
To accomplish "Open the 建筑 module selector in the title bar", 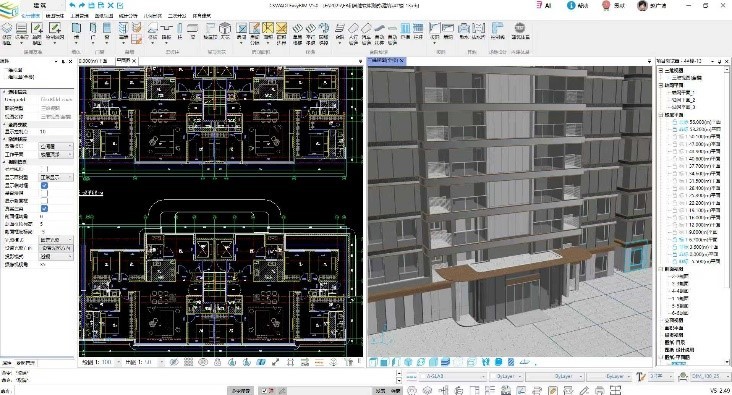I will tap(40, 5).
